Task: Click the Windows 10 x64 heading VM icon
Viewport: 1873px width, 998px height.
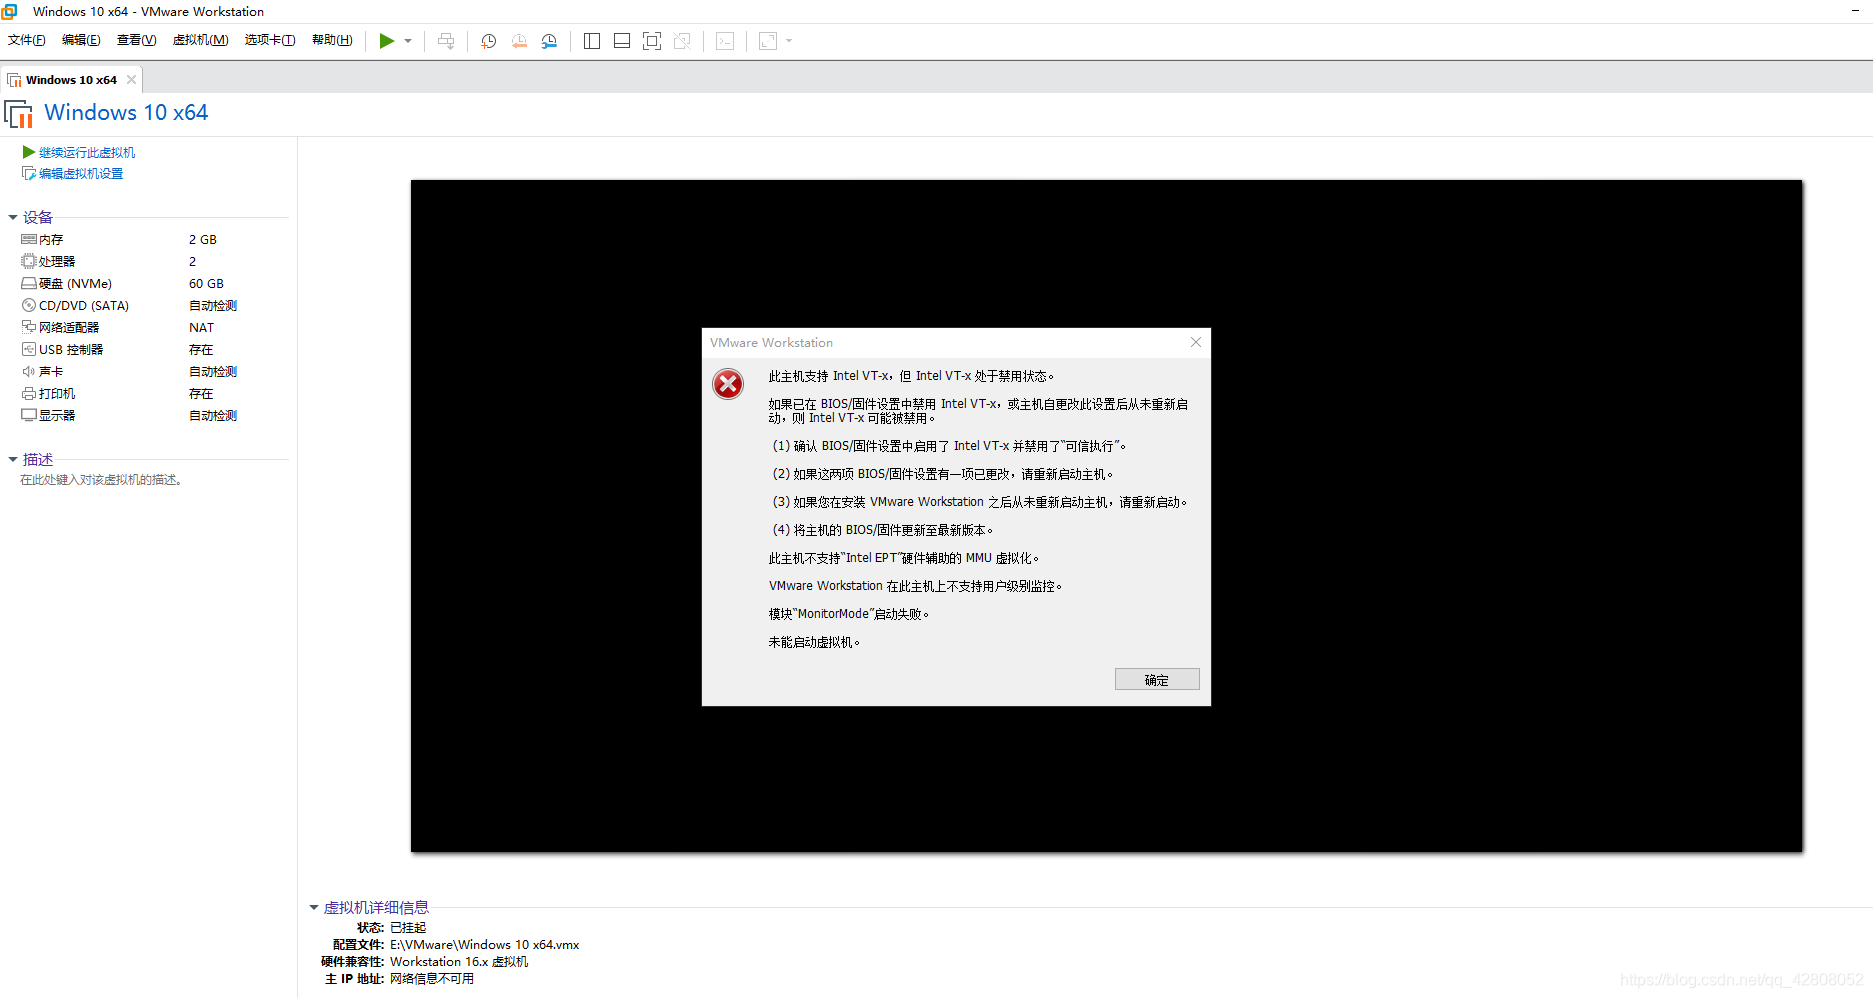Action: point(19,114)
